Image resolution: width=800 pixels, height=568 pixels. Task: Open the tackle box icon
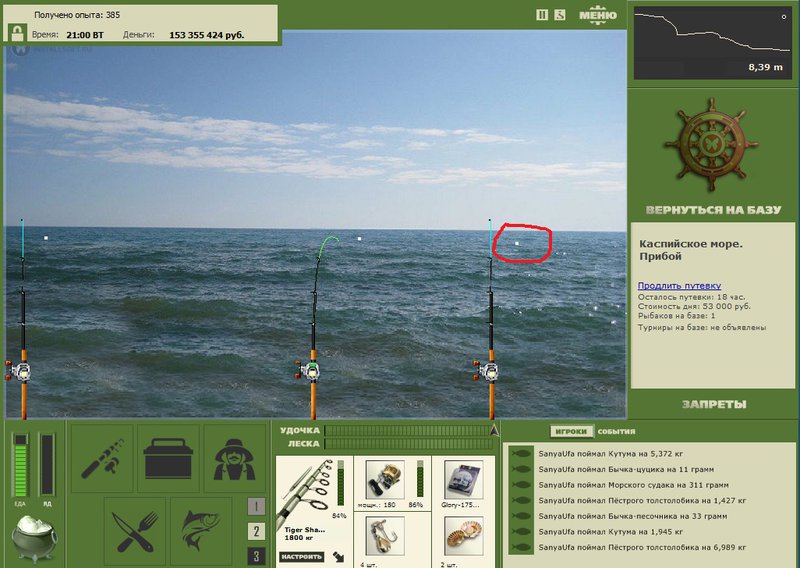point(168,458)
